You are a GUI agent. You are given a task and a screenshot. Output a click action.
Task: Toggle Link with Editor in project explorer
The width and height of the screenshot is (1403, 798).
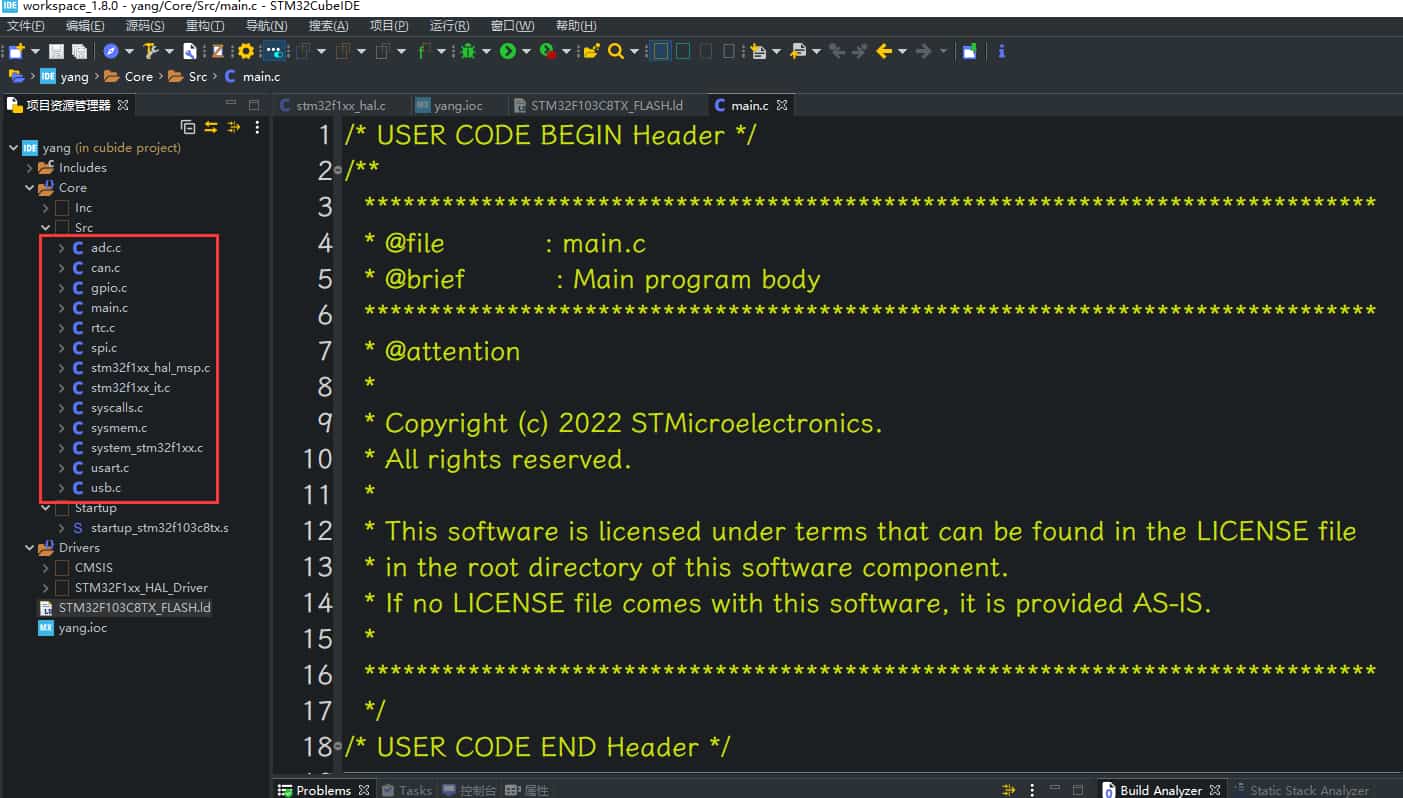pyautogui.click(x=211, y=127)
